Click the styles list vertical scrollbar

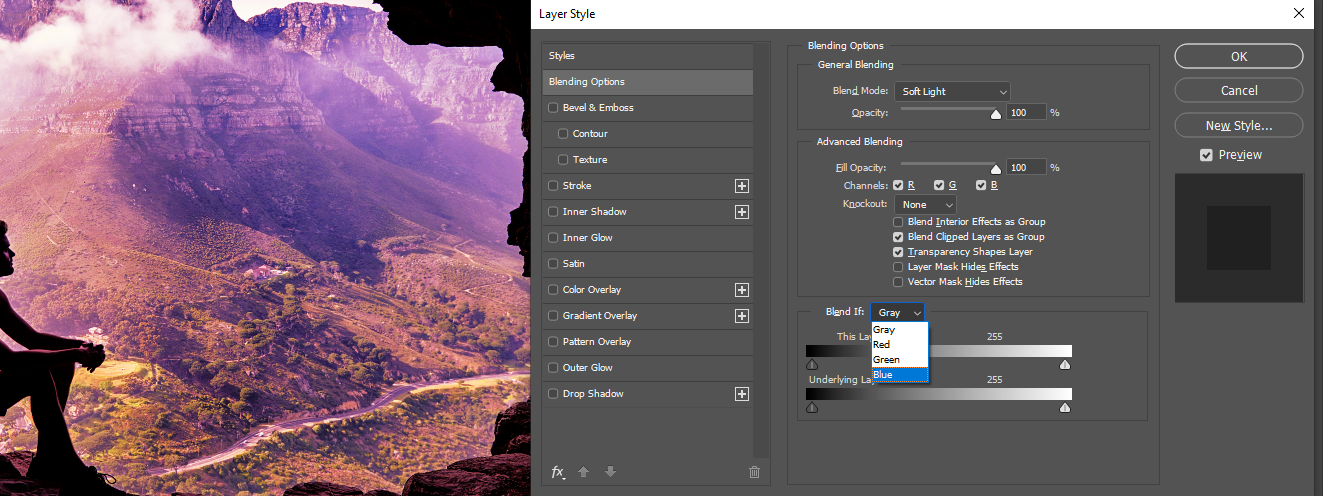tap(762, 250)
